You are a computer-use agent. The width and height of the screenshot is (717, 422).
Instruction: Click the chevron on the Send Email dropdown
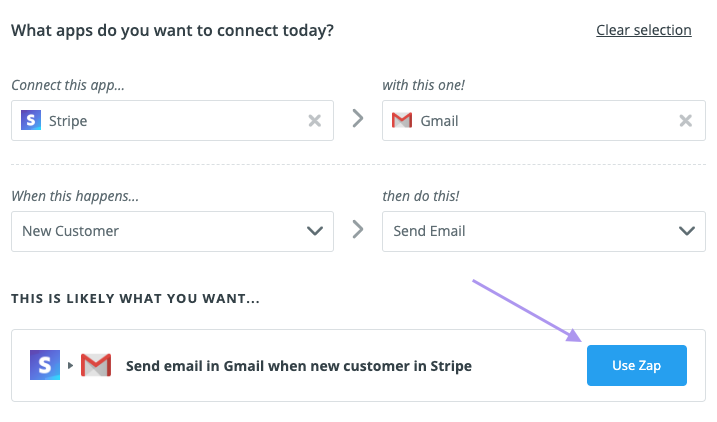686,231
